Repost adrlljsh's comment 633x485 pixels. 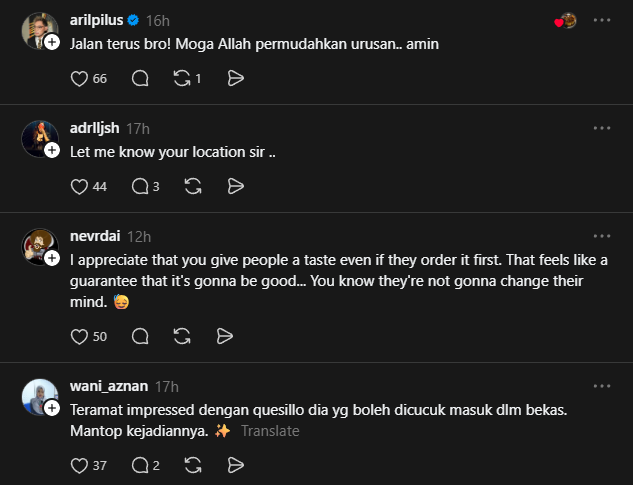tap(194, 186)
